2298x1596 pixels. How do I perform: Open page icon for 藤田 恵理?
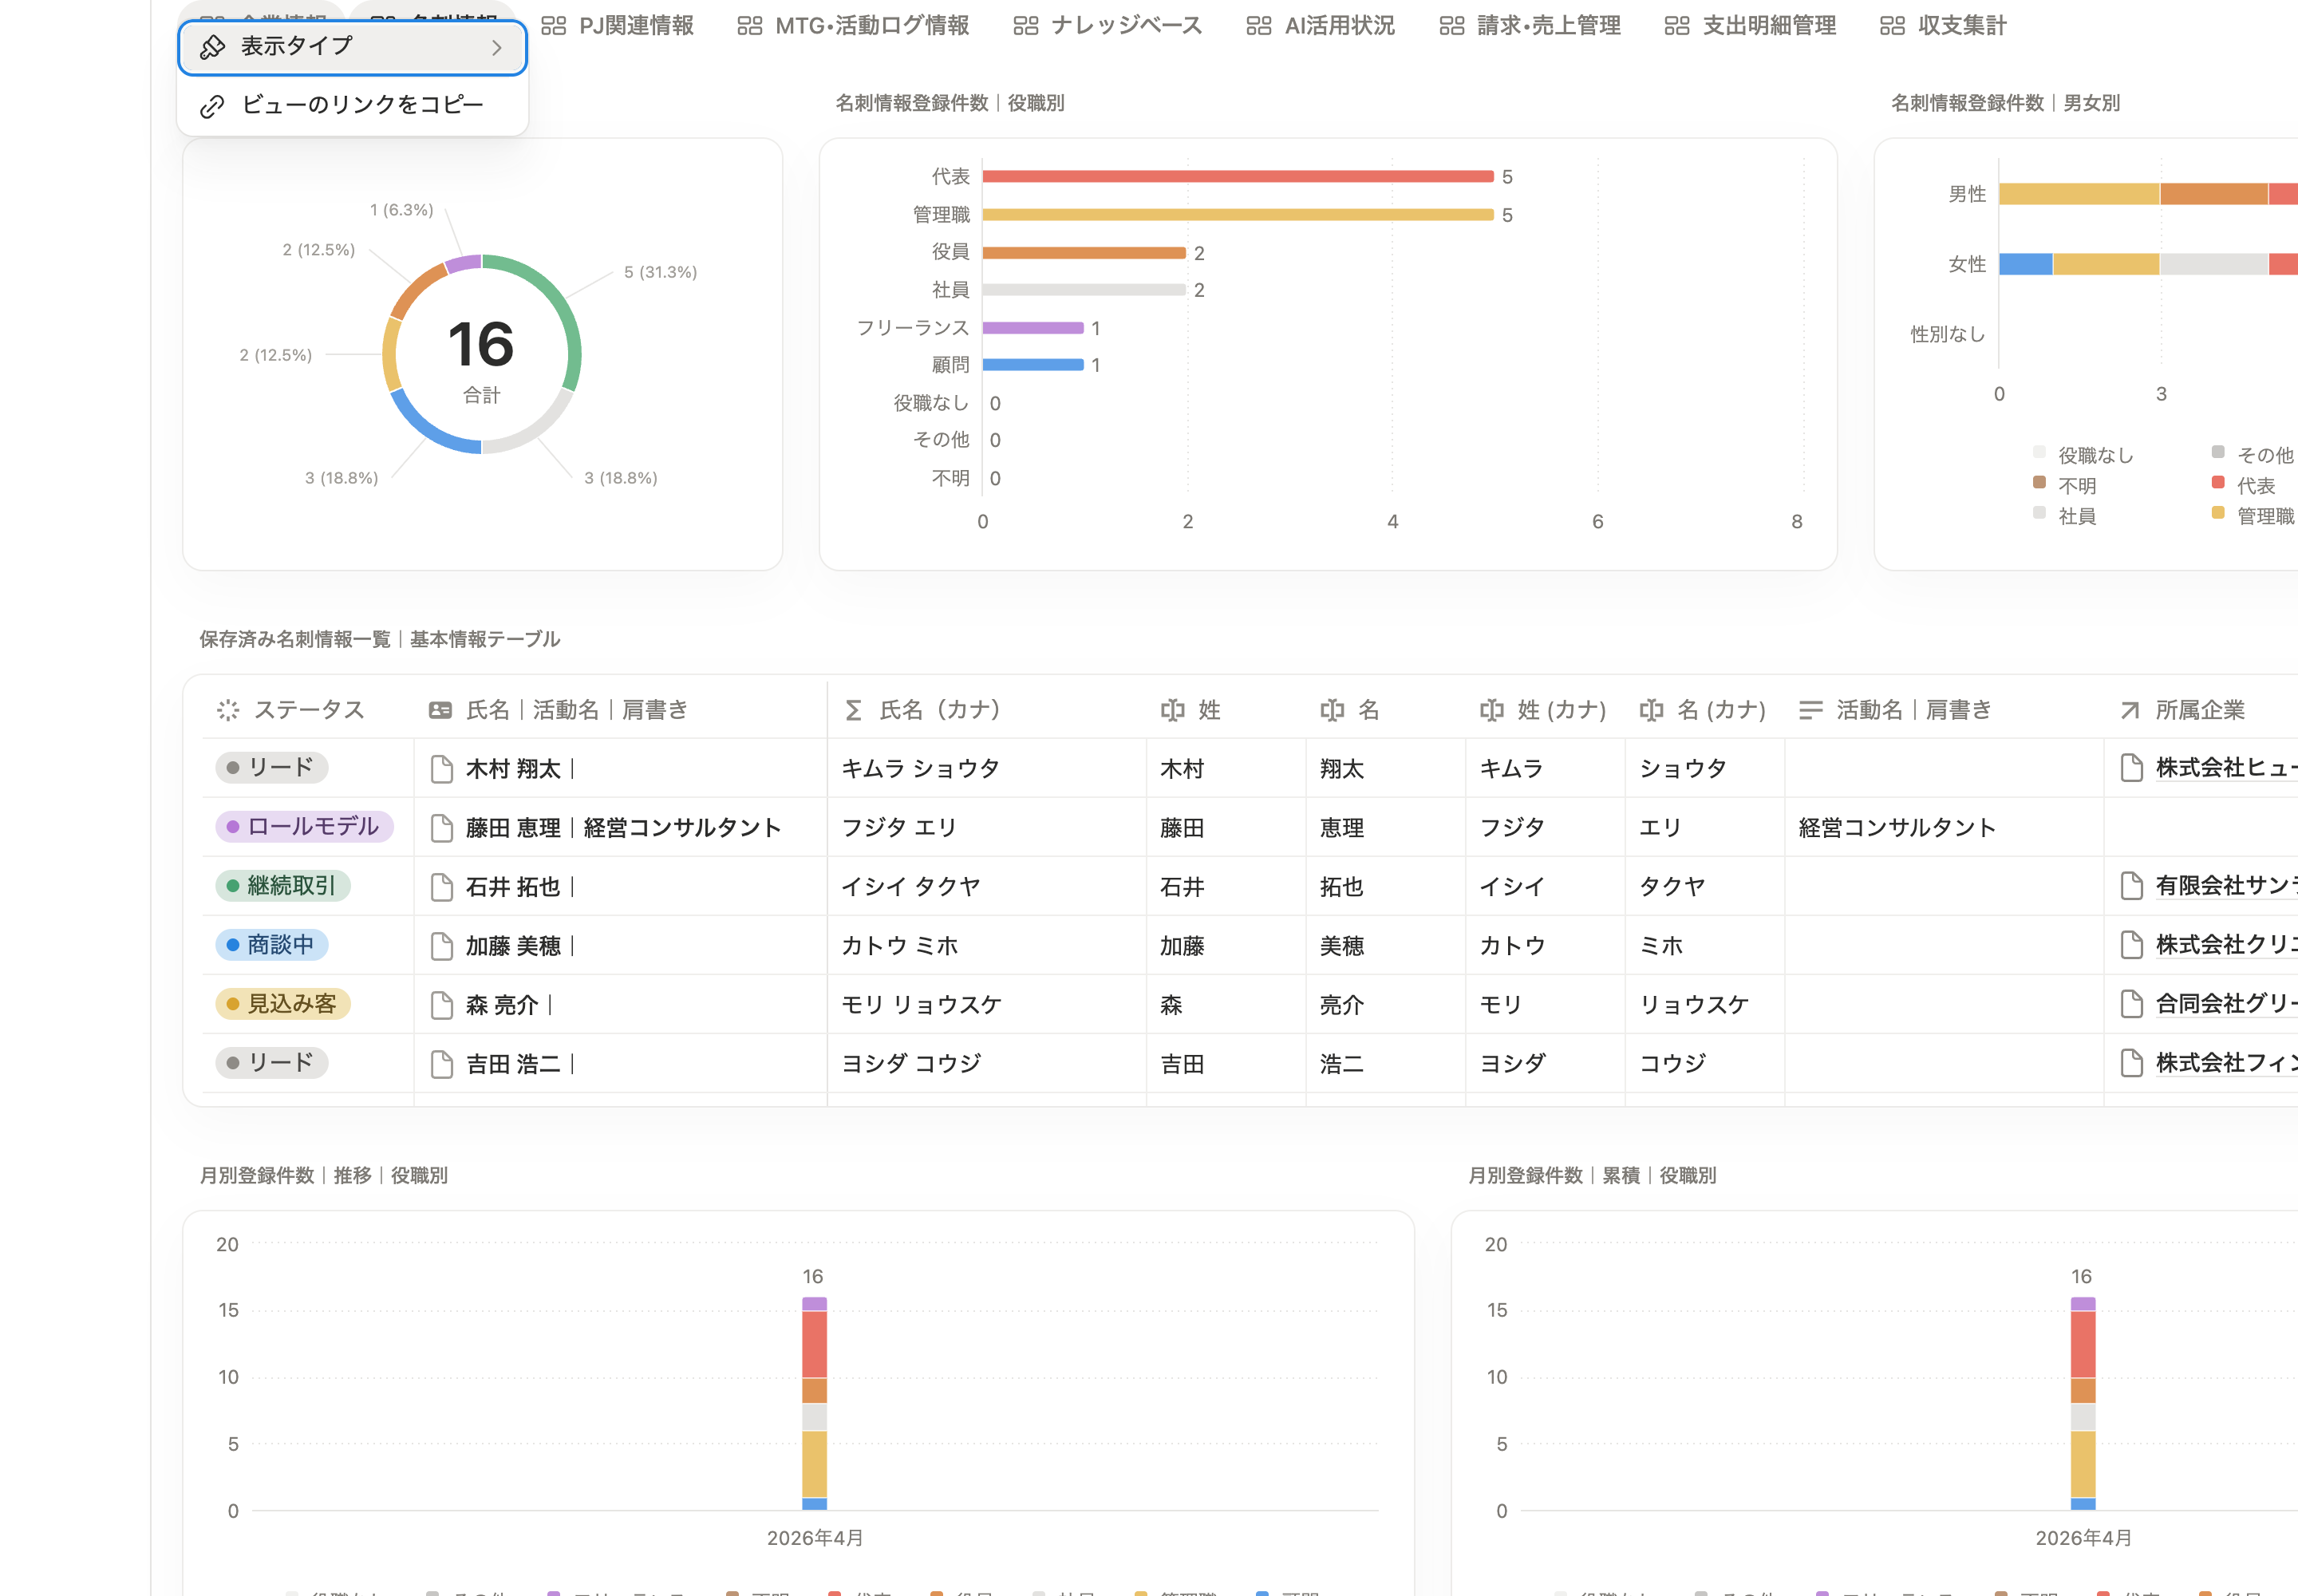441,828
